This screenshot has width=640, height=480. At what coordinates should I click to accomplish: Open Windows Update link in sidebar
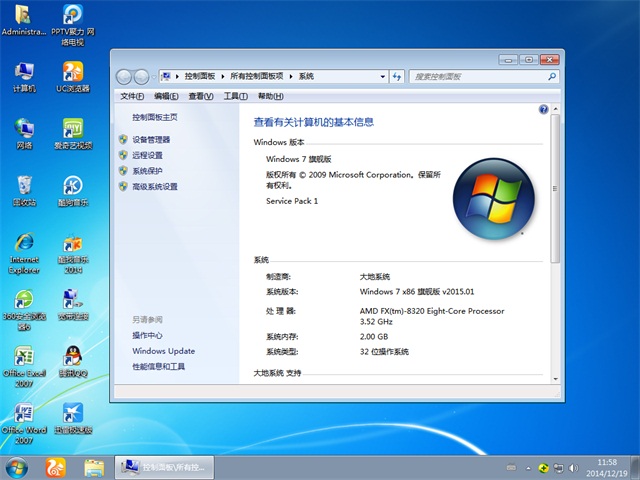click(163, 351)
